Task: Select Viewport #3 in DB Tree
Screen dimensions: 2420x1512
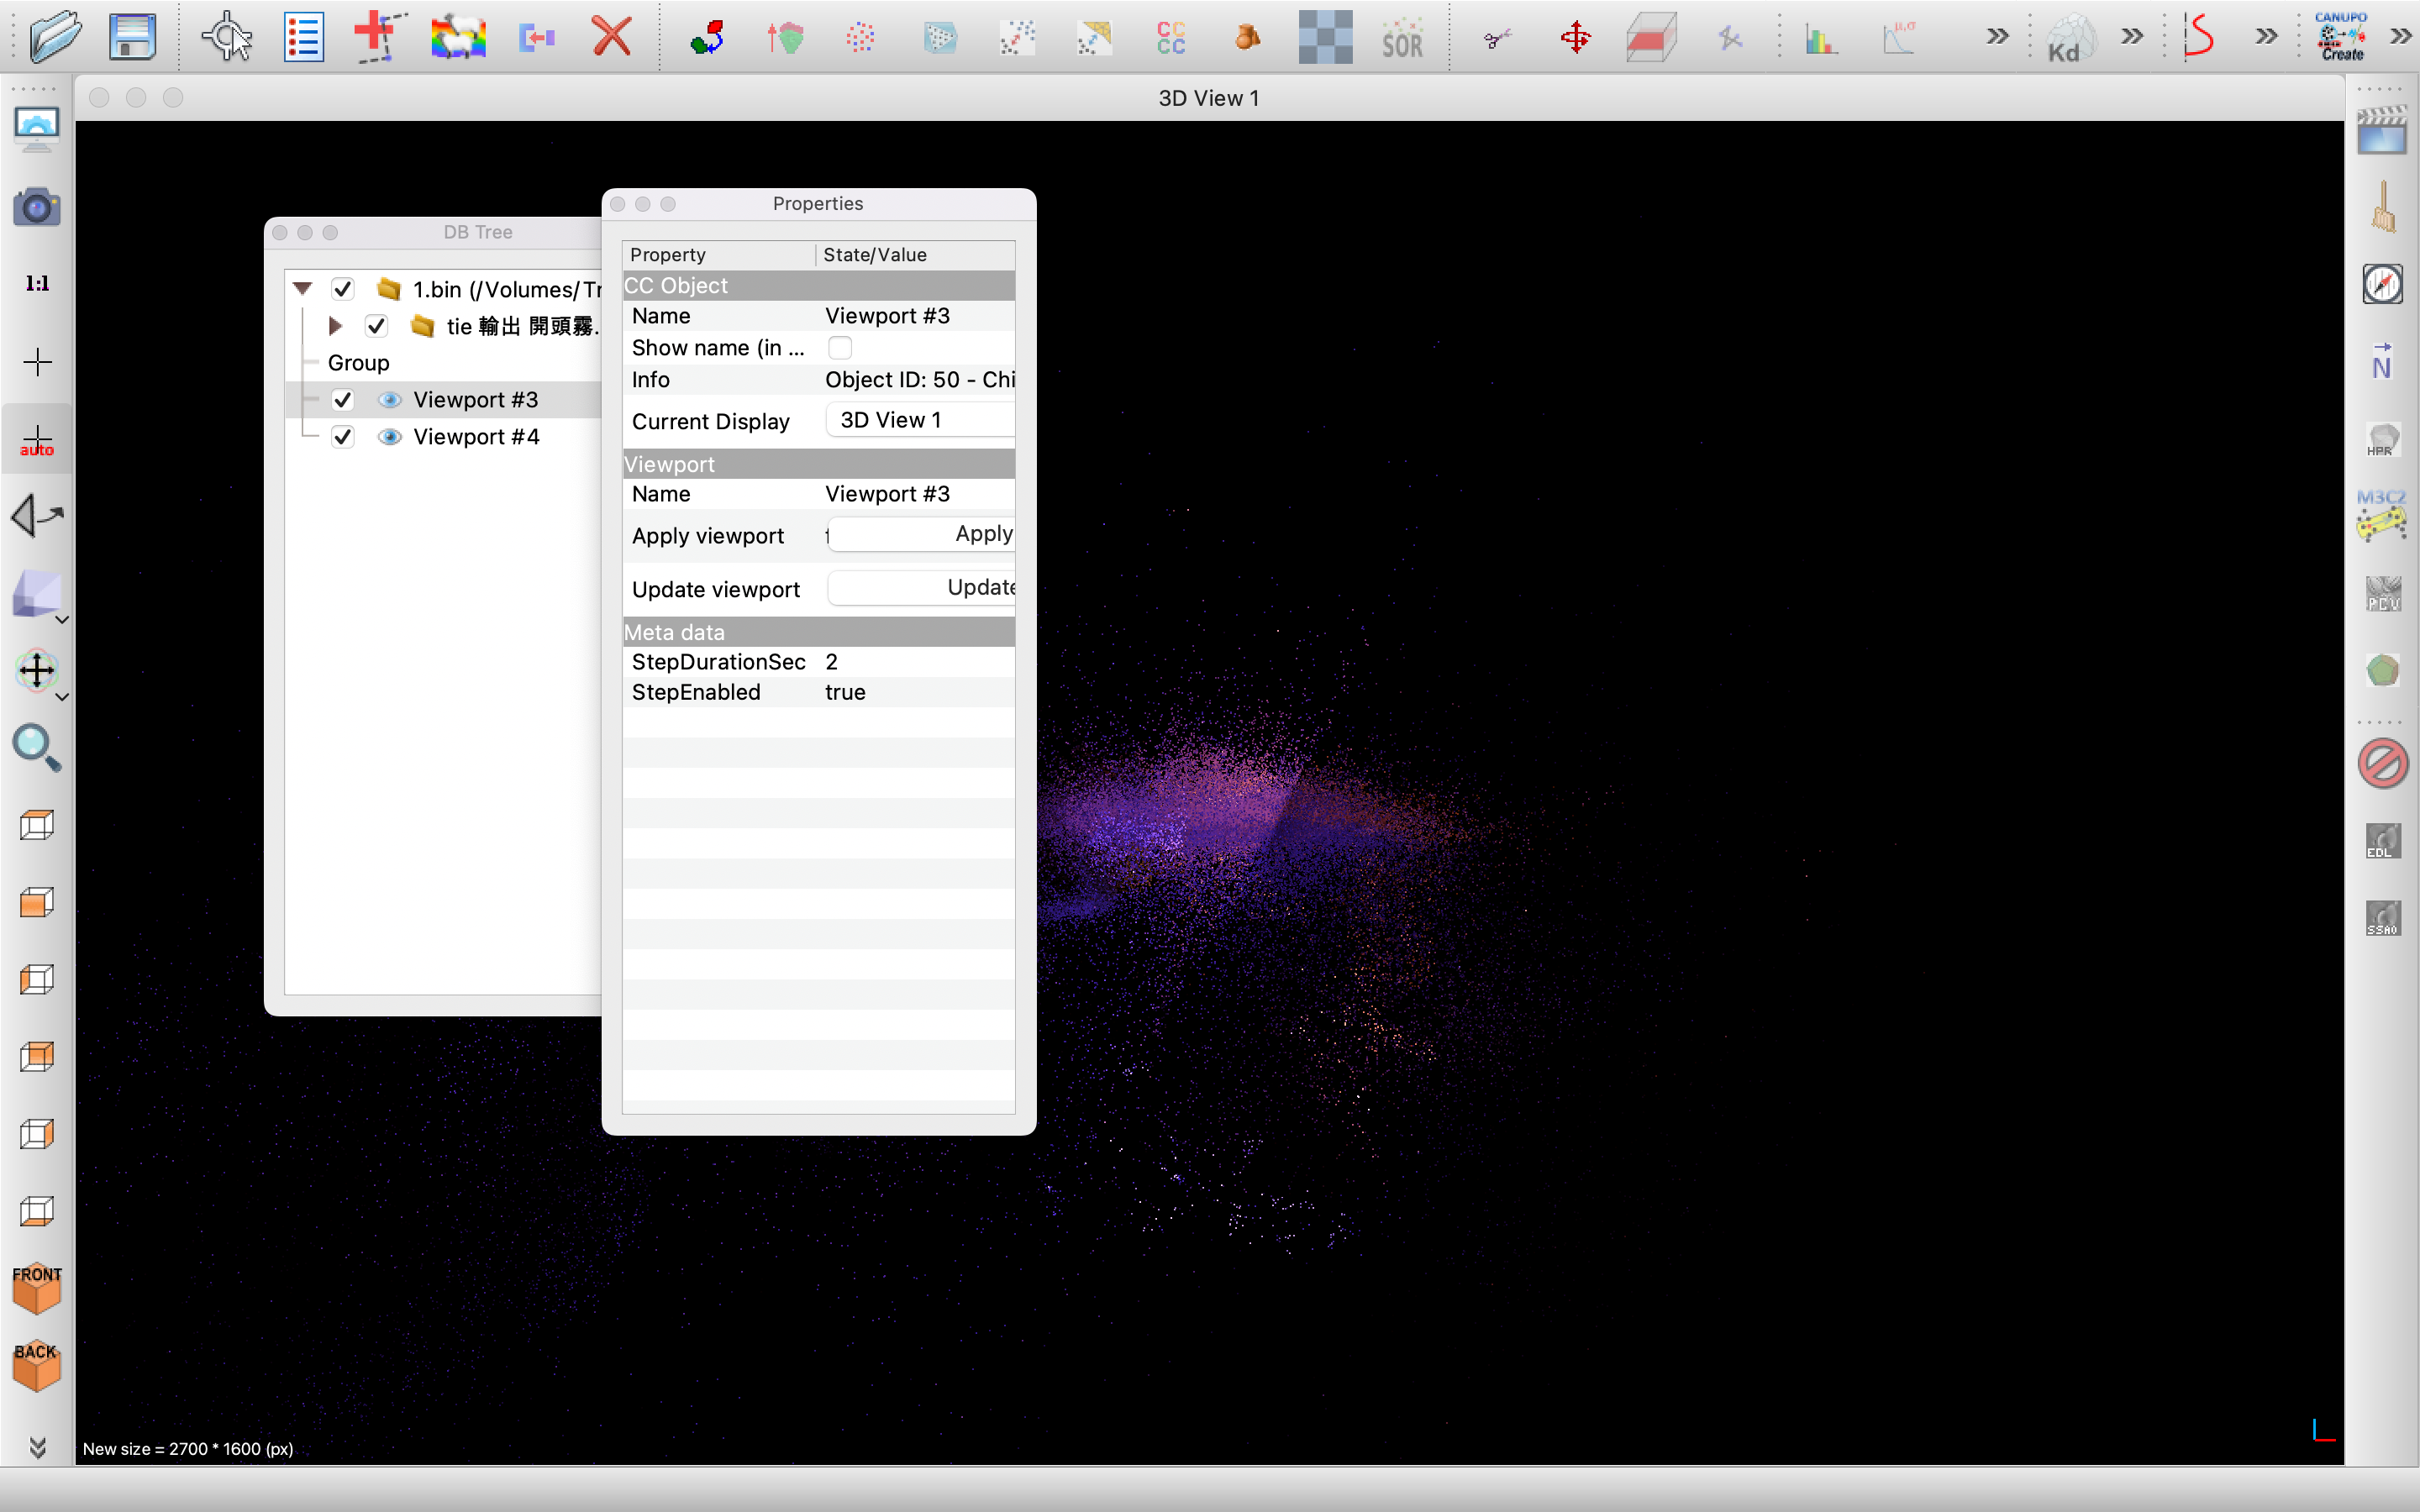Action: click(476, 399)
